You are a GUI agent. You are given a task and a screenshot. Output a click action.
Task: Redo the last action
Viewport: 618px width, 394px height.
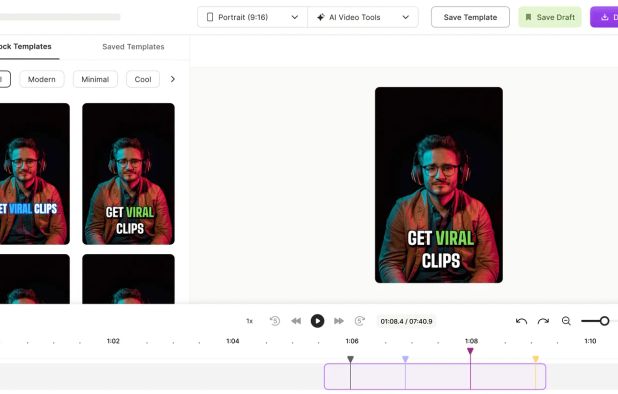tap(544, 321)
